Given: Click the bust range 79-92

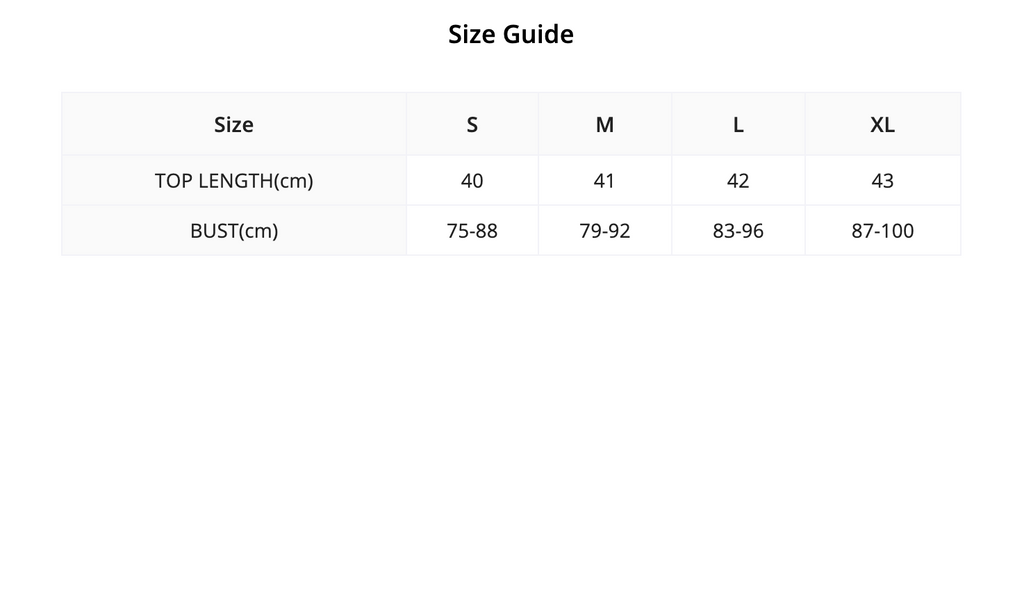Looking at the screenshot, I should click(605, 231).
